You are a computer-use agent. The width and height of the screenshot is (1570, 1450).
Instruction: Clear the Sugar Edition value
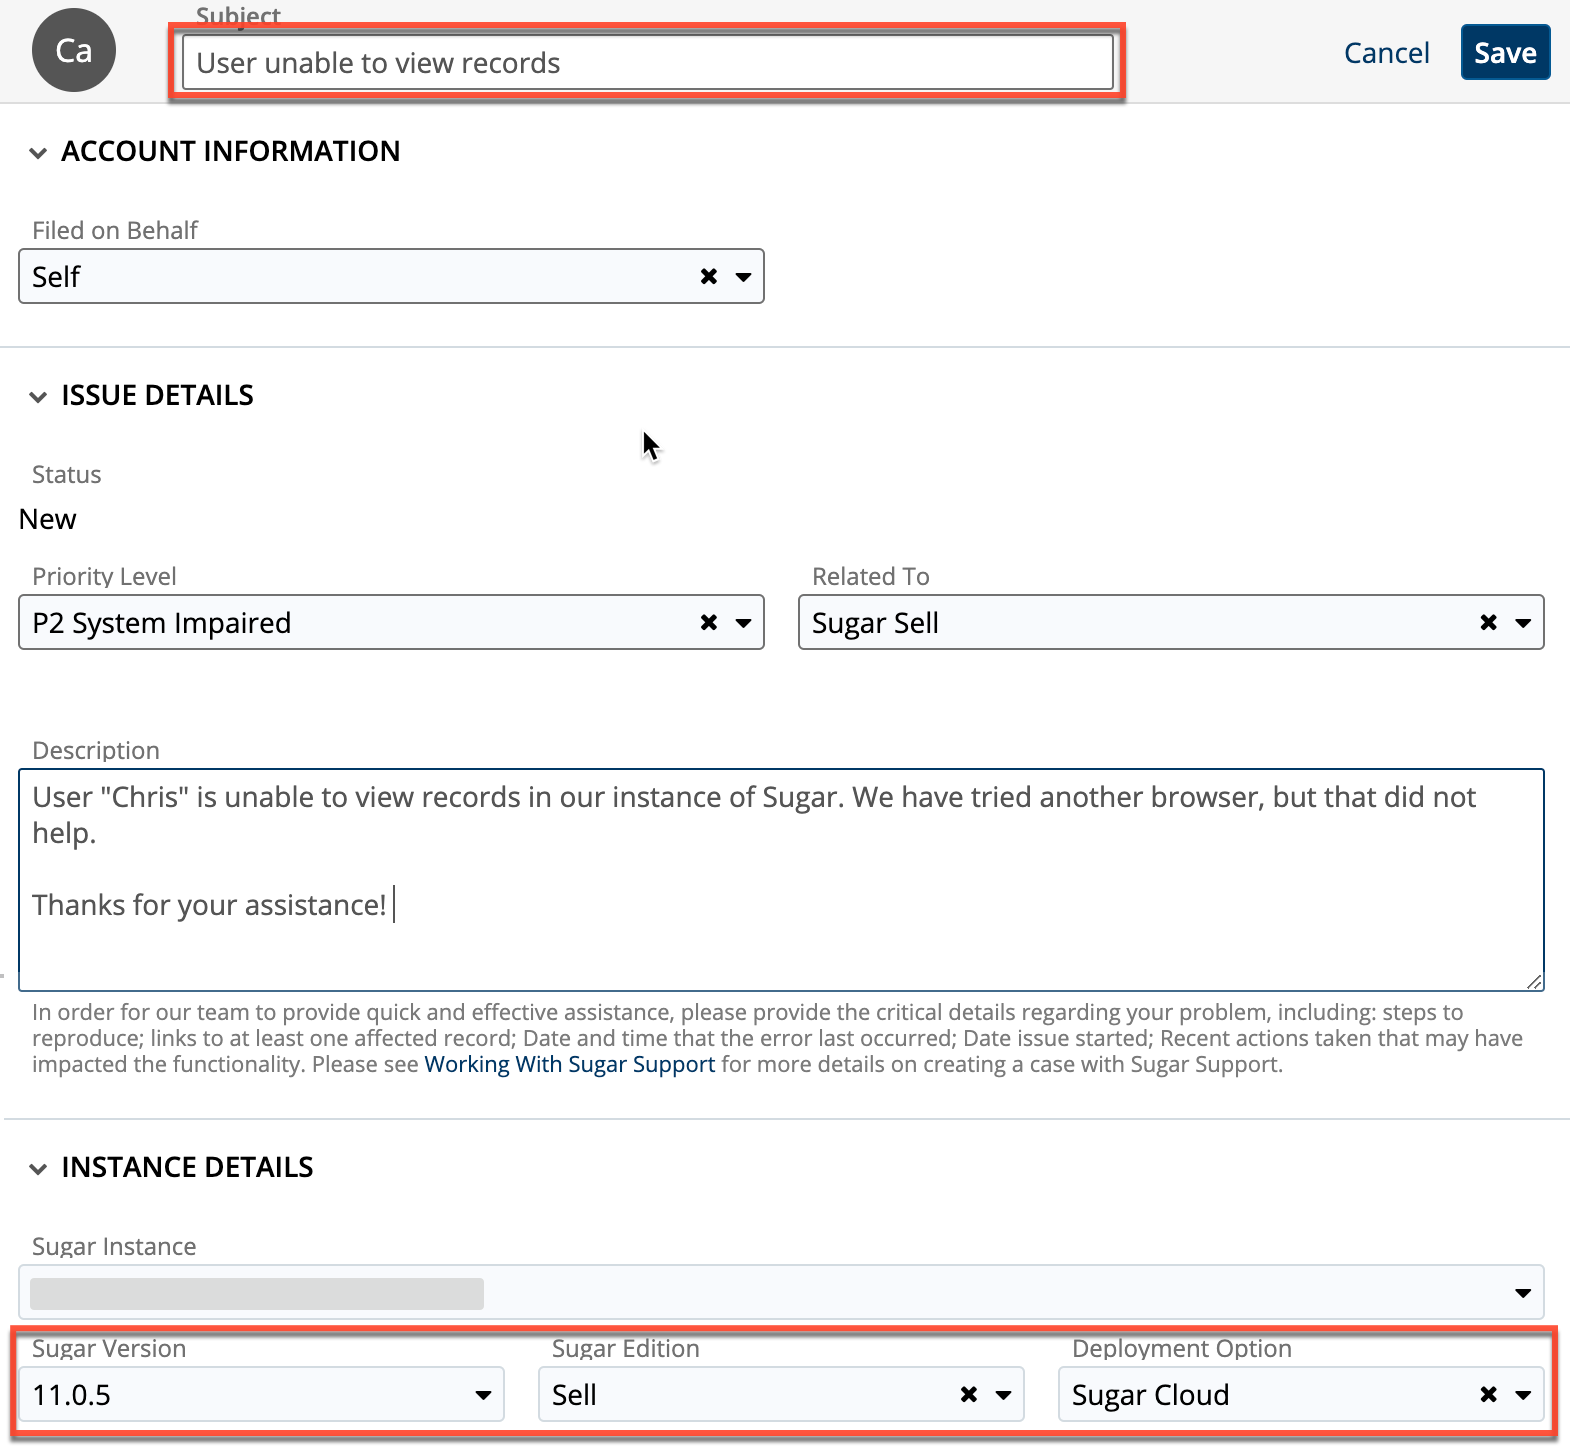(x=969, y=1395)
